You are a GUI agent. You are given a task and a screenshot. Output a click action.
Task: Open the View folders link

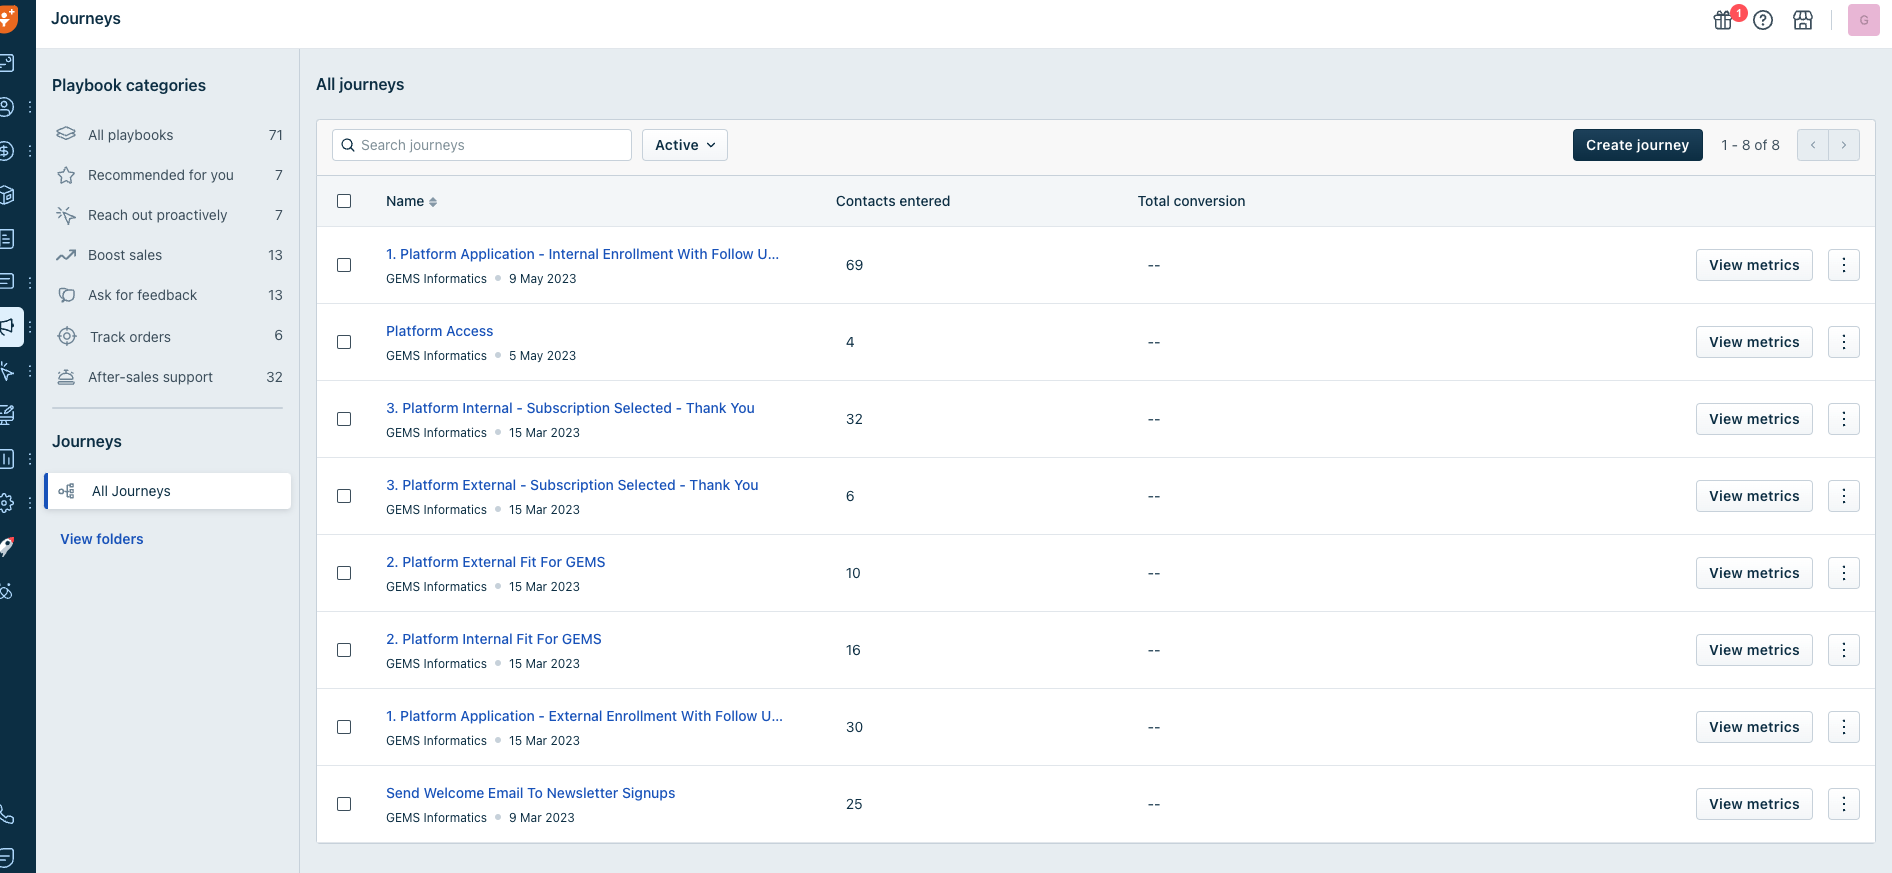102,539
